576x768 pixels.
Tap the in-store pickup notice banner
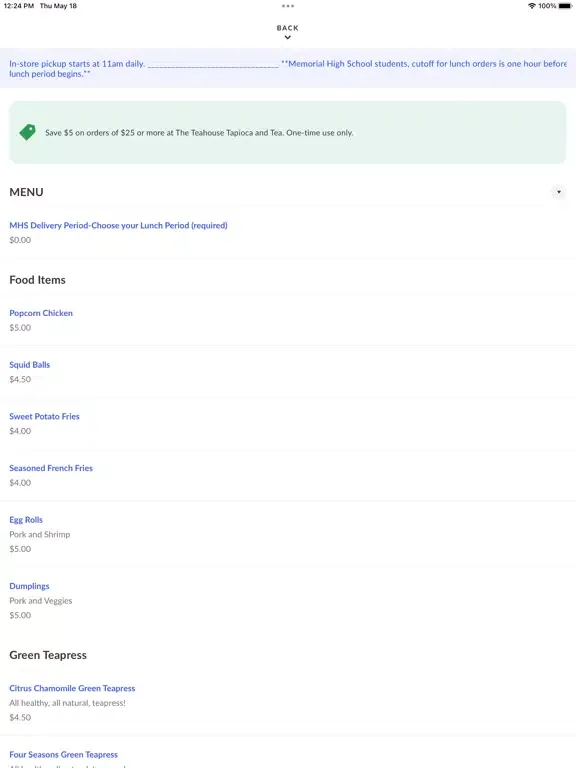pos(288,69)
